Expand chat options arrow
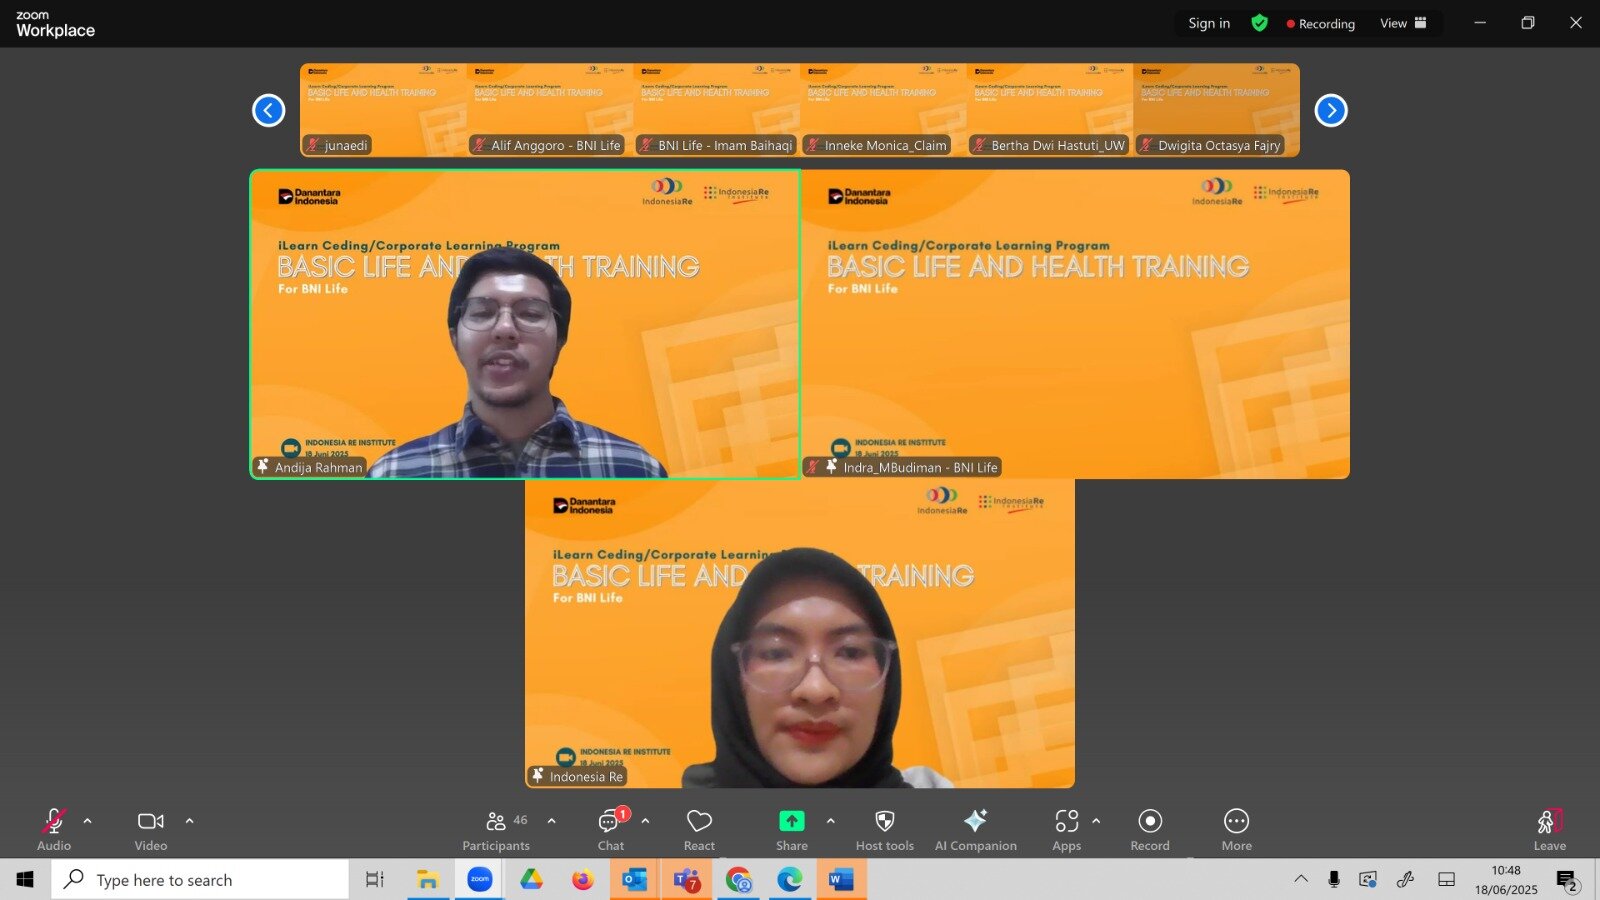 [645, 821]
